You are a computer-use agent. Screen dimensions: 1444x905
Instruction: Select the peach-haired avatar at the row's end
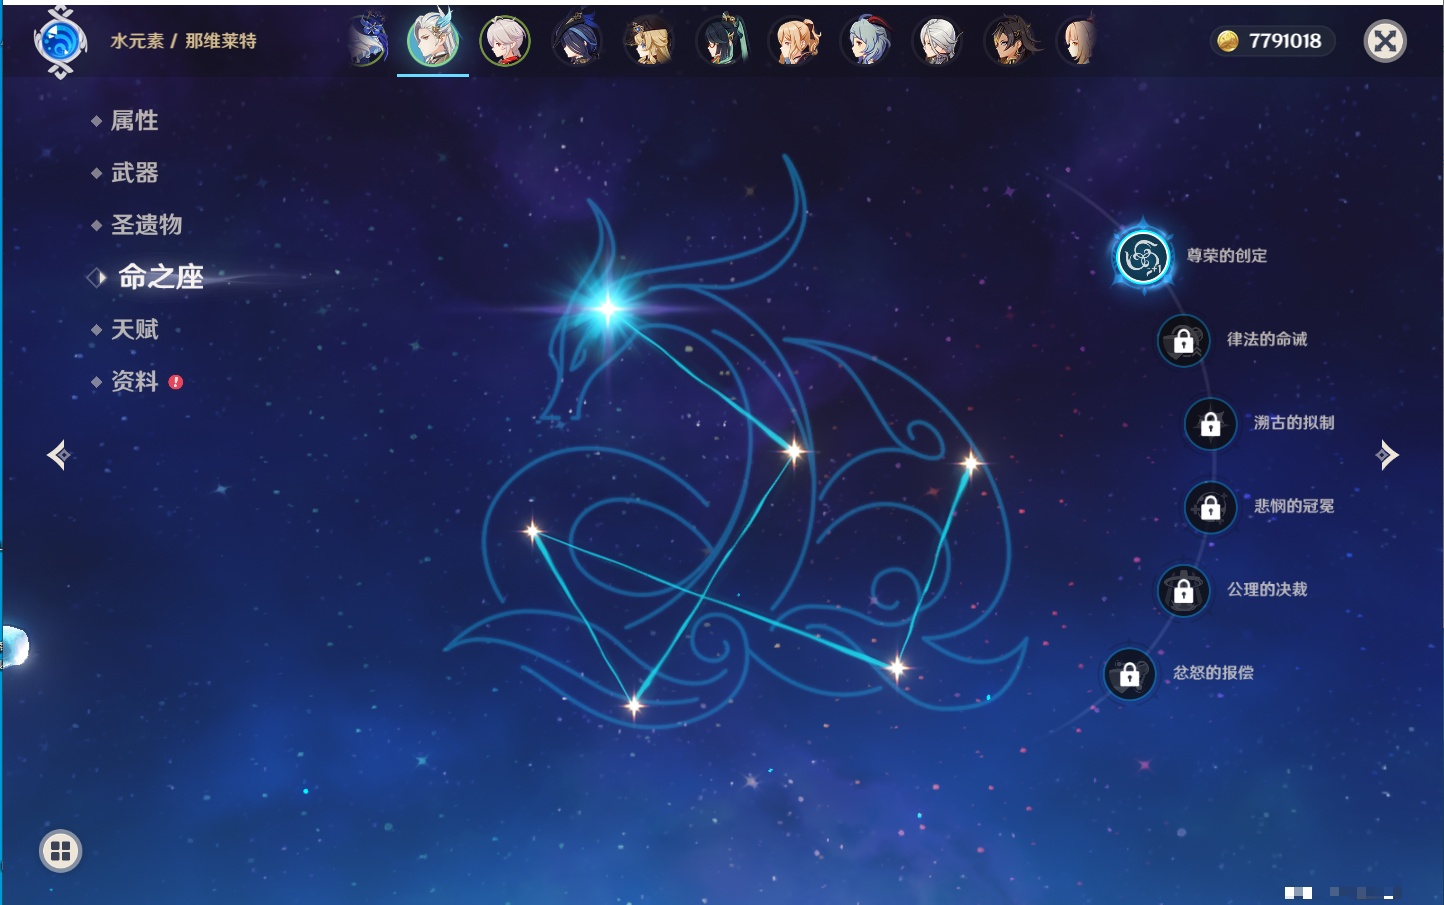coord(1078,41)
